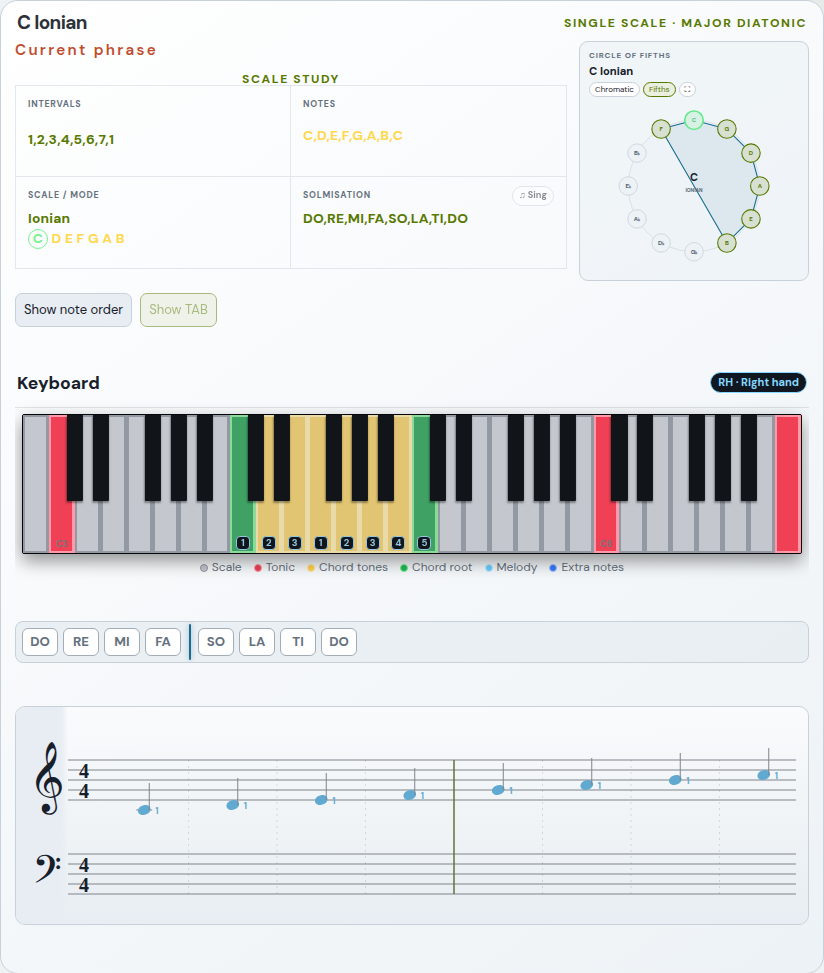824x973 pixels.
Task: Switch circle view to Fifths
Action: [x=659, y=89]
